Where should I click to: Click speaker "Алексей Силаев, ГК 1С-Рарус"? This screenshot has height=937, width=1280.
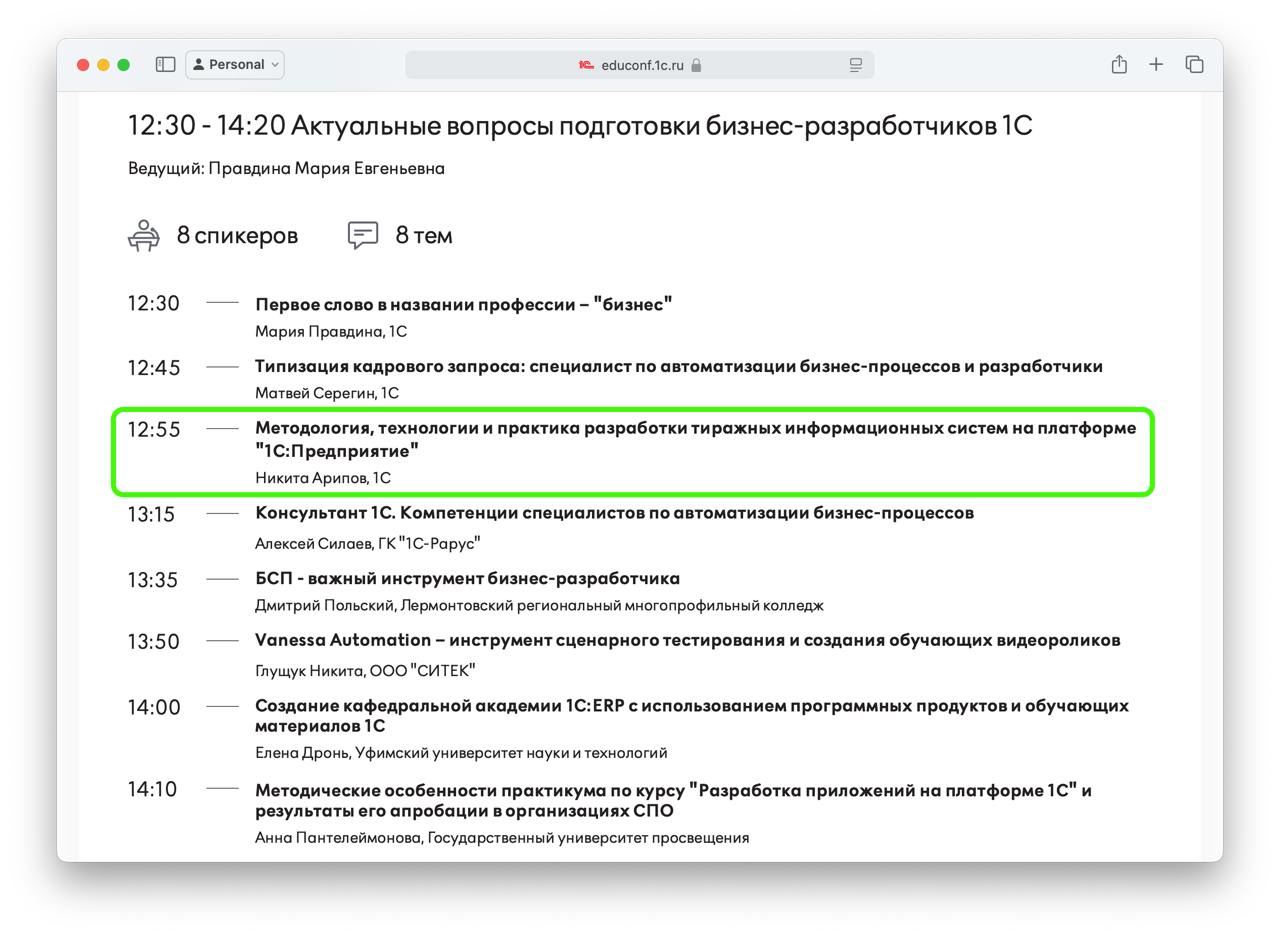point(368,543)
